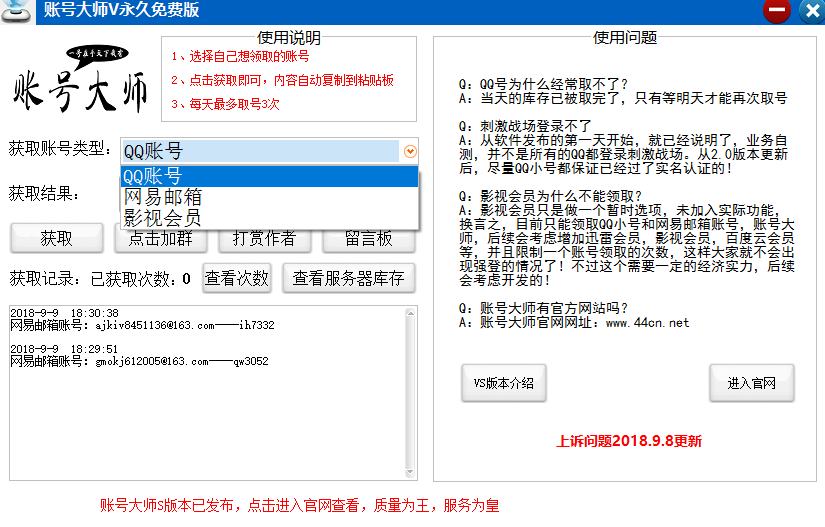
Task: Open the 留言板 button
Action: coord(369,240)
